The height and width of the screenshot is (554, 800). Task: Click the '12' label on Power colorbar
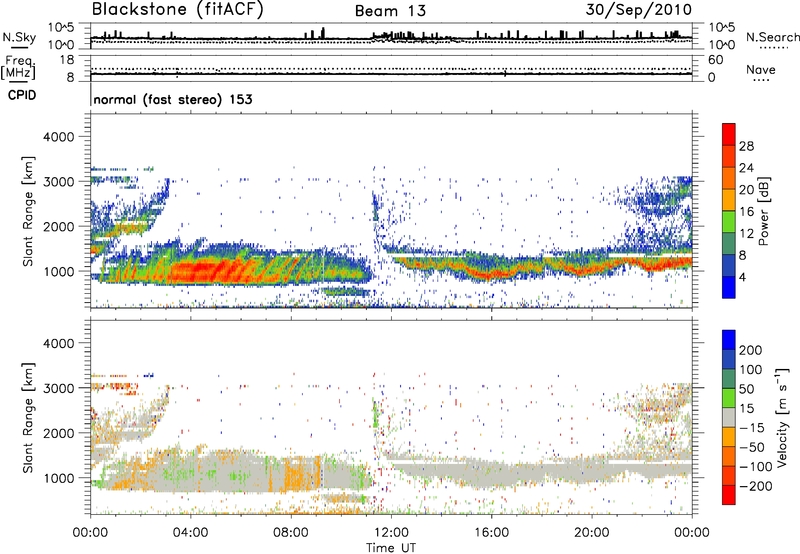point(746,234)
